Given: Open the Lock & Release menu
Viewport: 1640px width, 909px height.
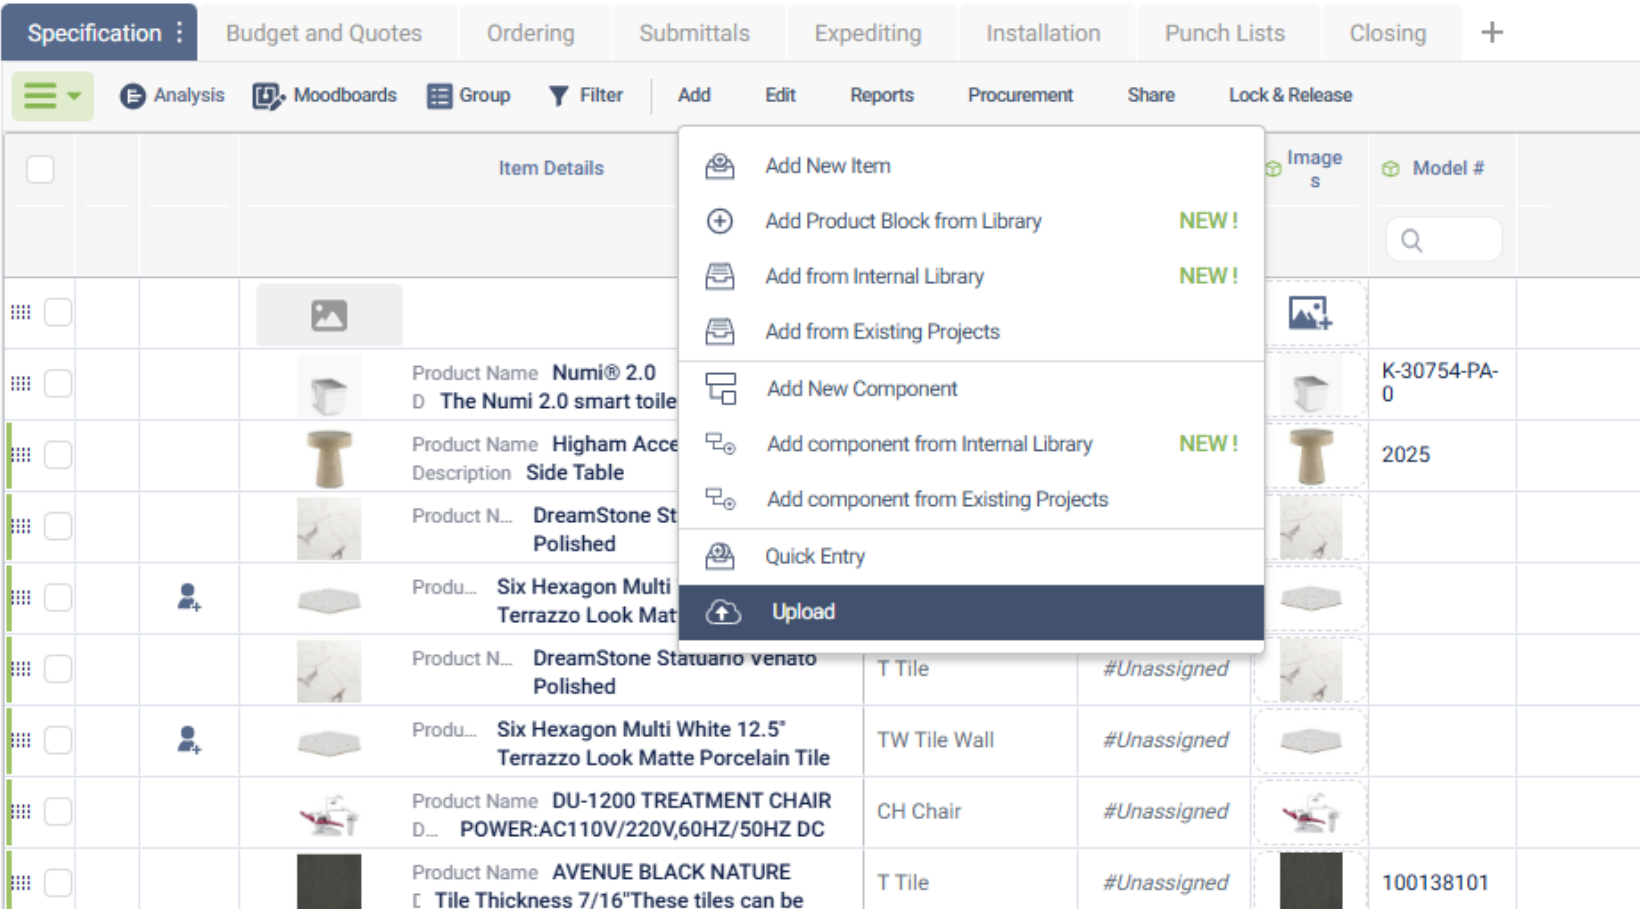Looking at the screenshot, I should tap(1290, 96).
